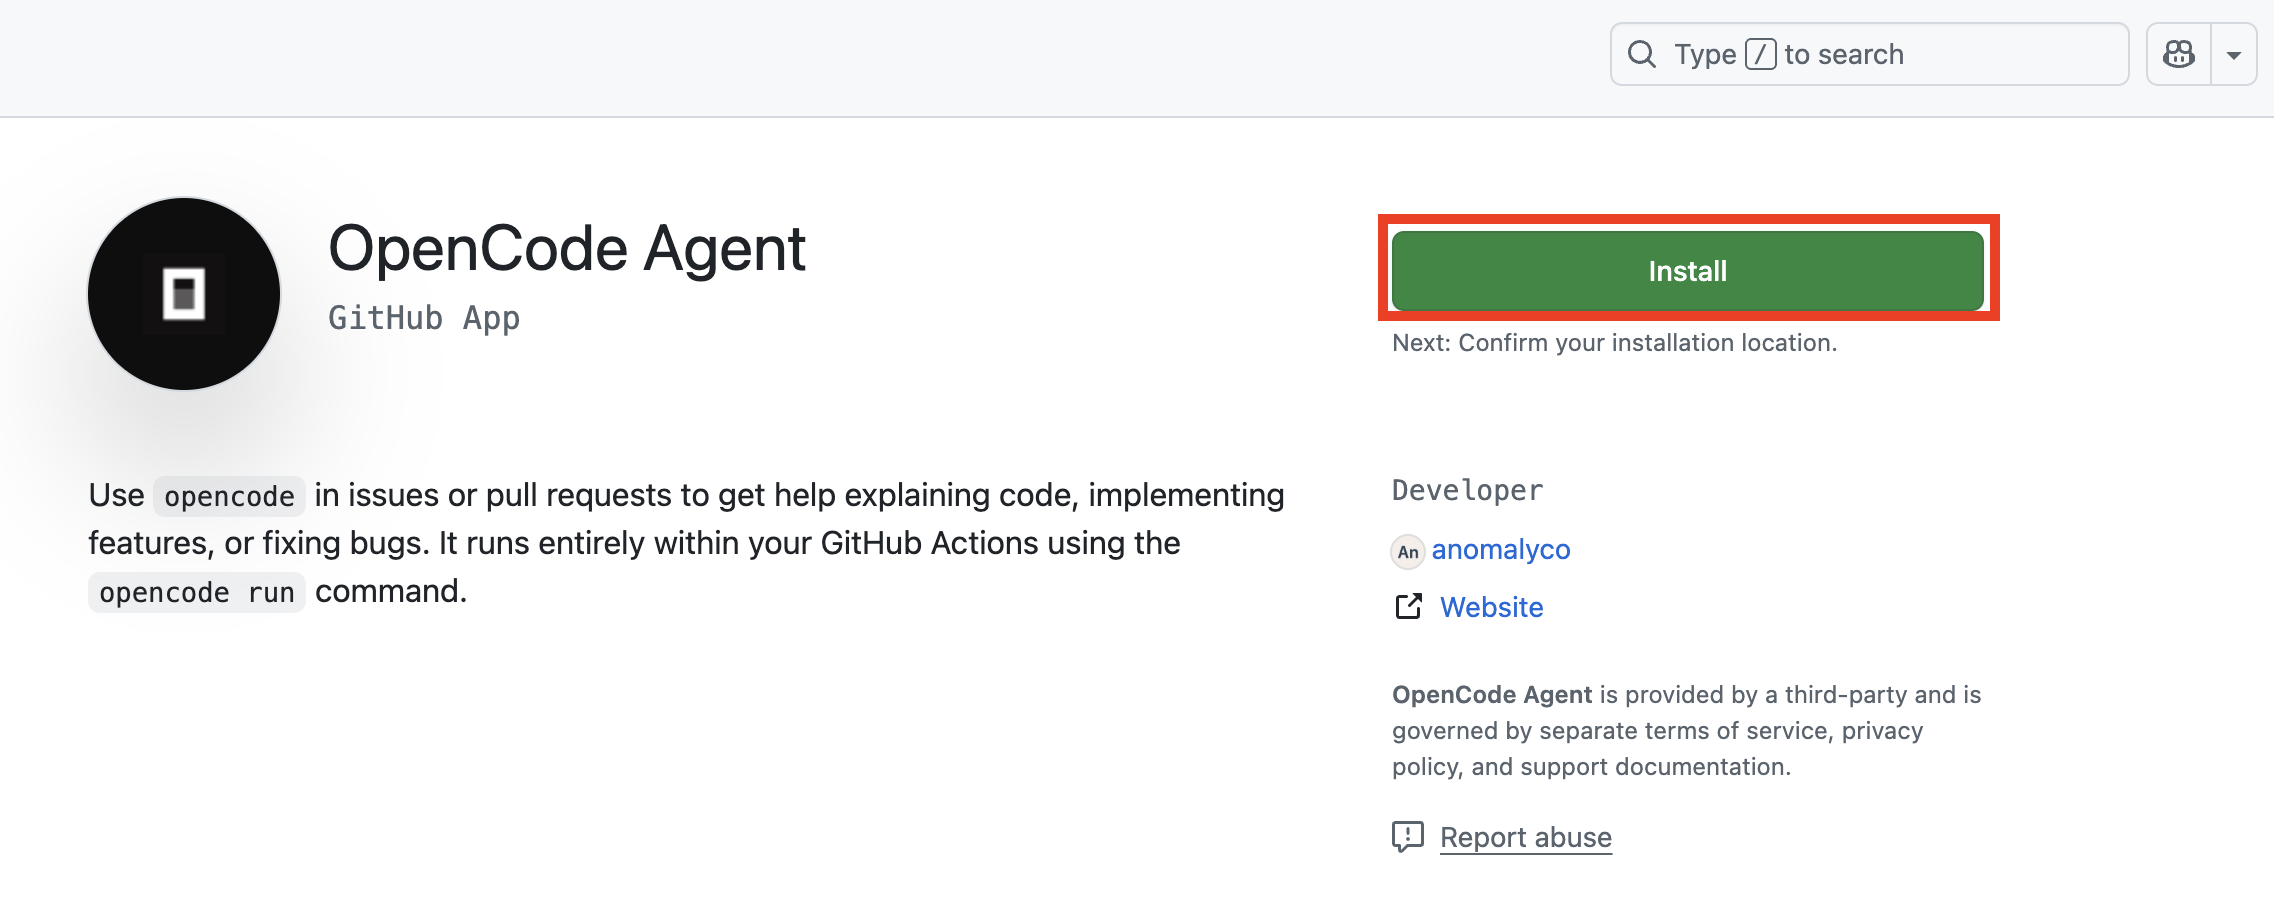Image resolution: width=2274 pixels, height=918 pixels.
Task: Click the green Install button
Action: (1687, 271)
